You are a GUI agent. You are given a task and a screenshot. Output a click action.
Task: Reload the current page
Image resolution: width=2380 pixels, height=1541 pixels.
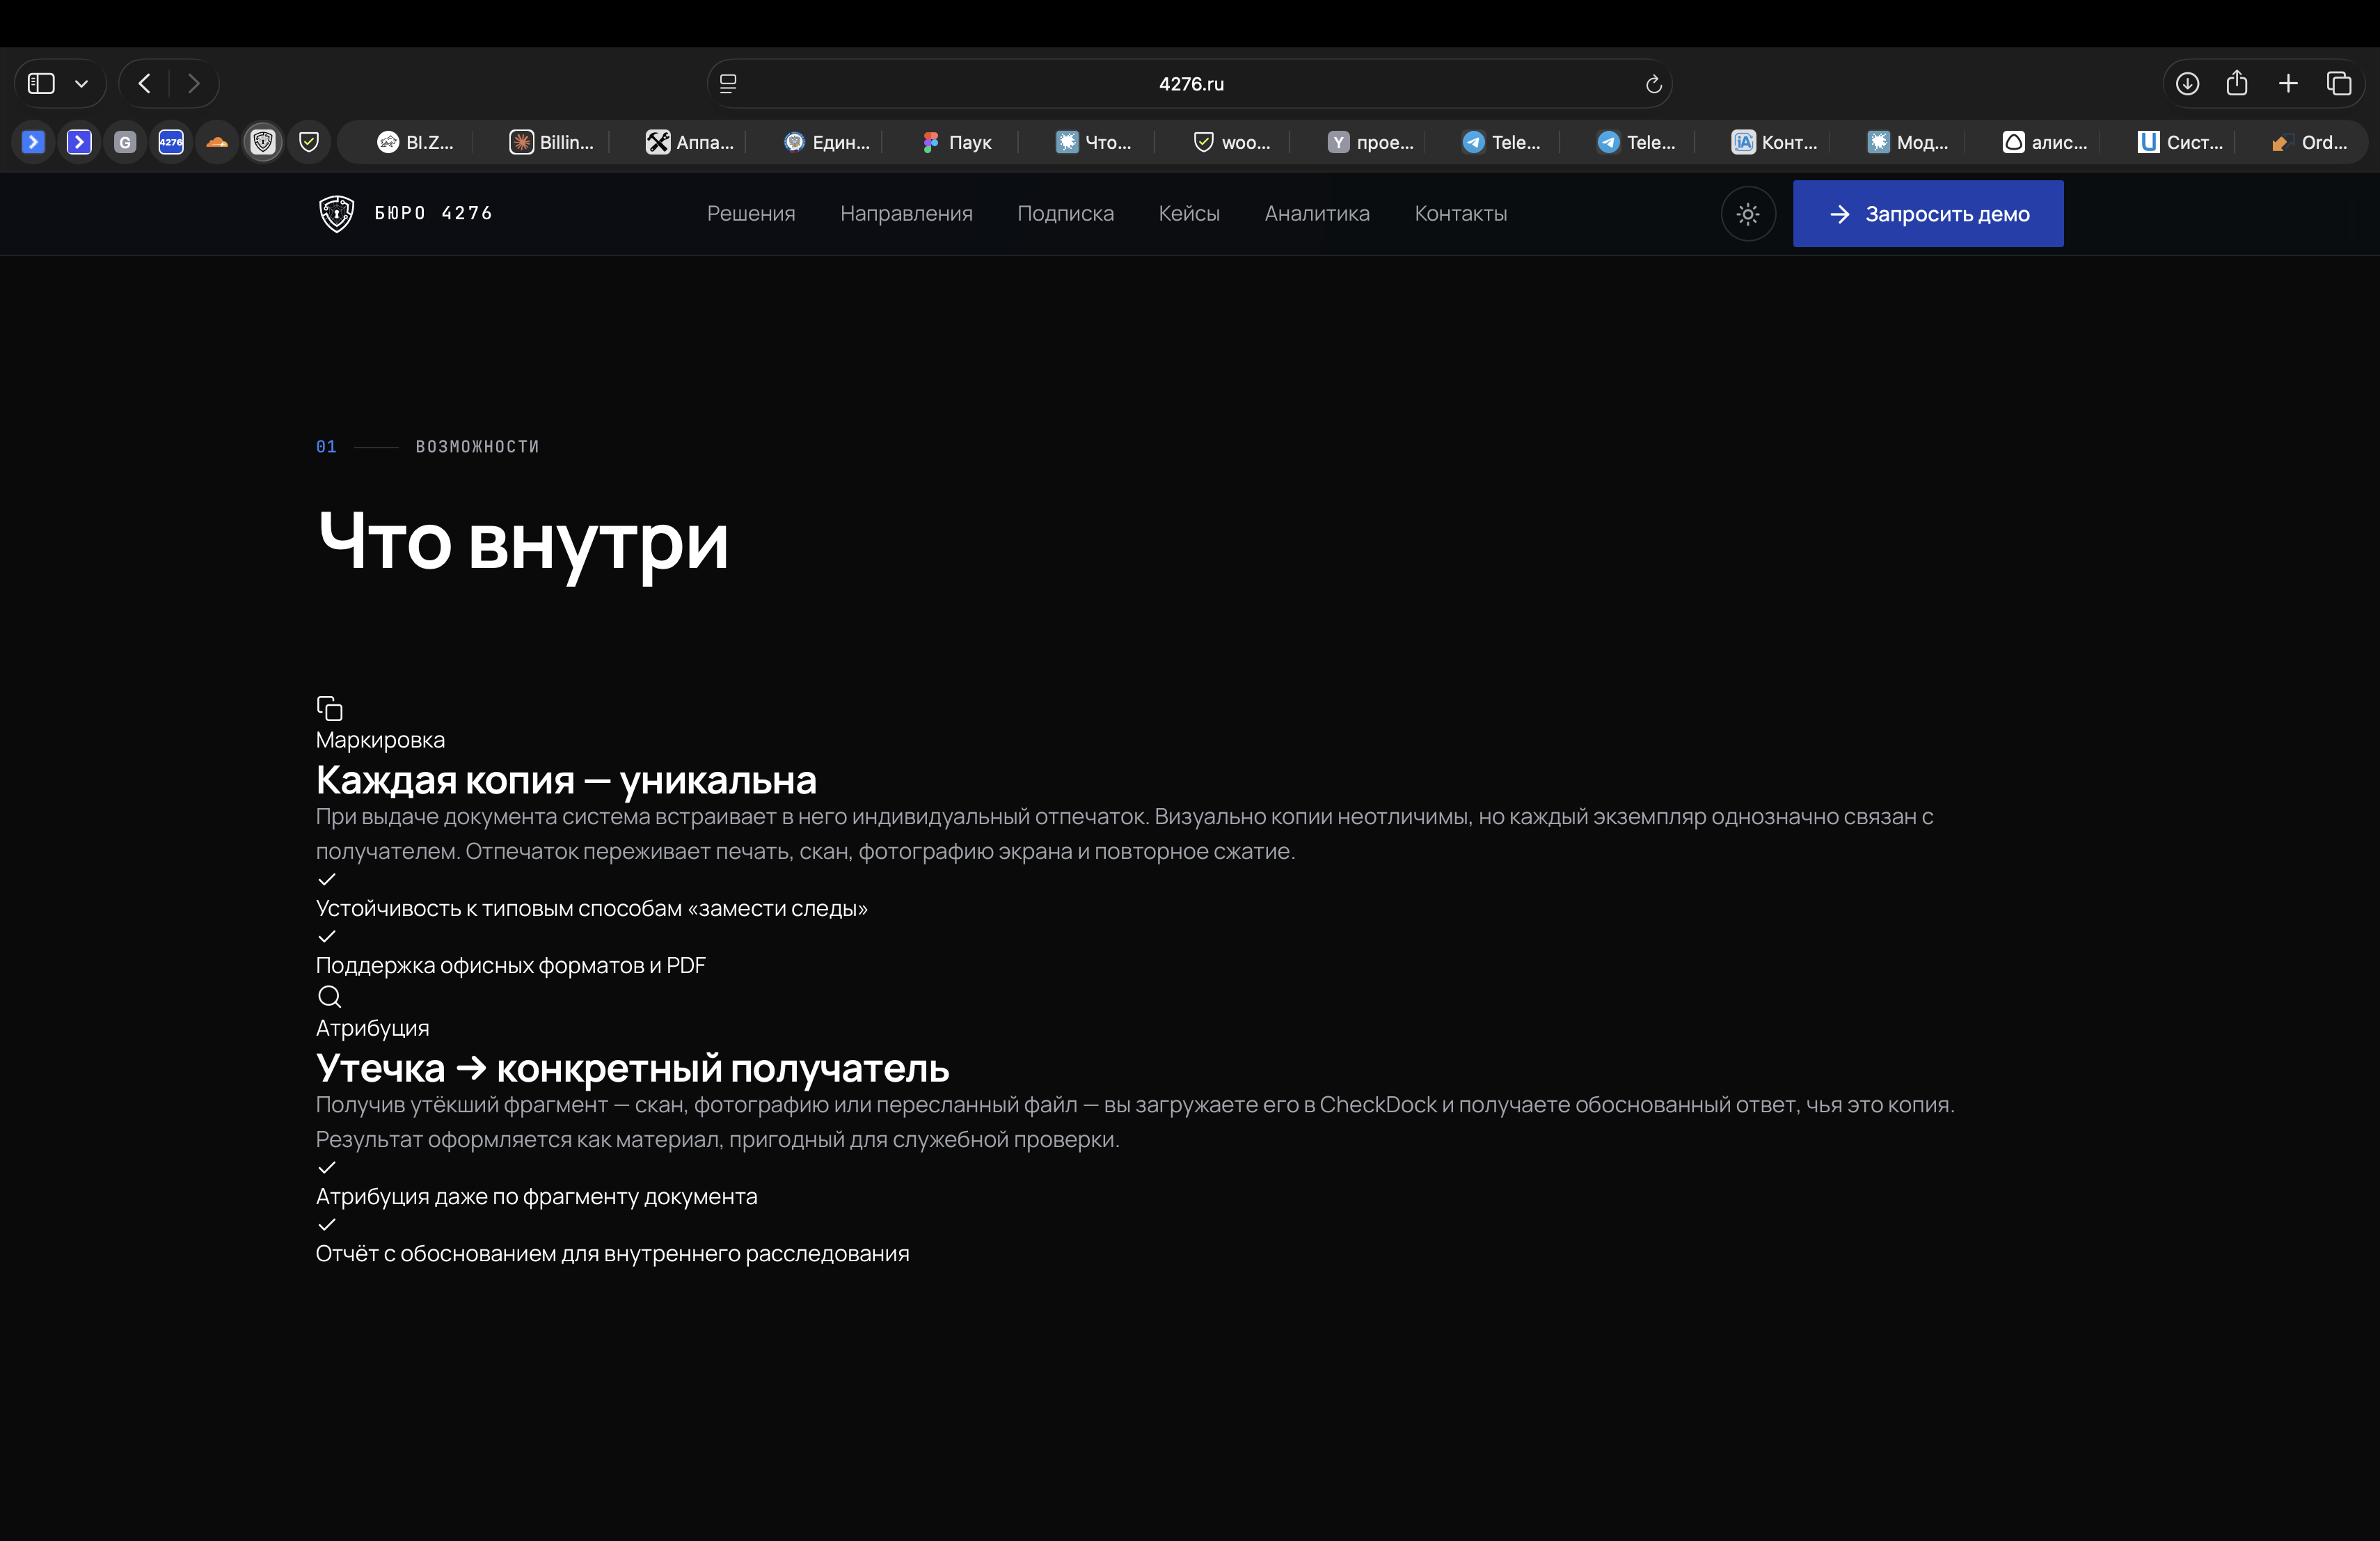click(1653, 84)
